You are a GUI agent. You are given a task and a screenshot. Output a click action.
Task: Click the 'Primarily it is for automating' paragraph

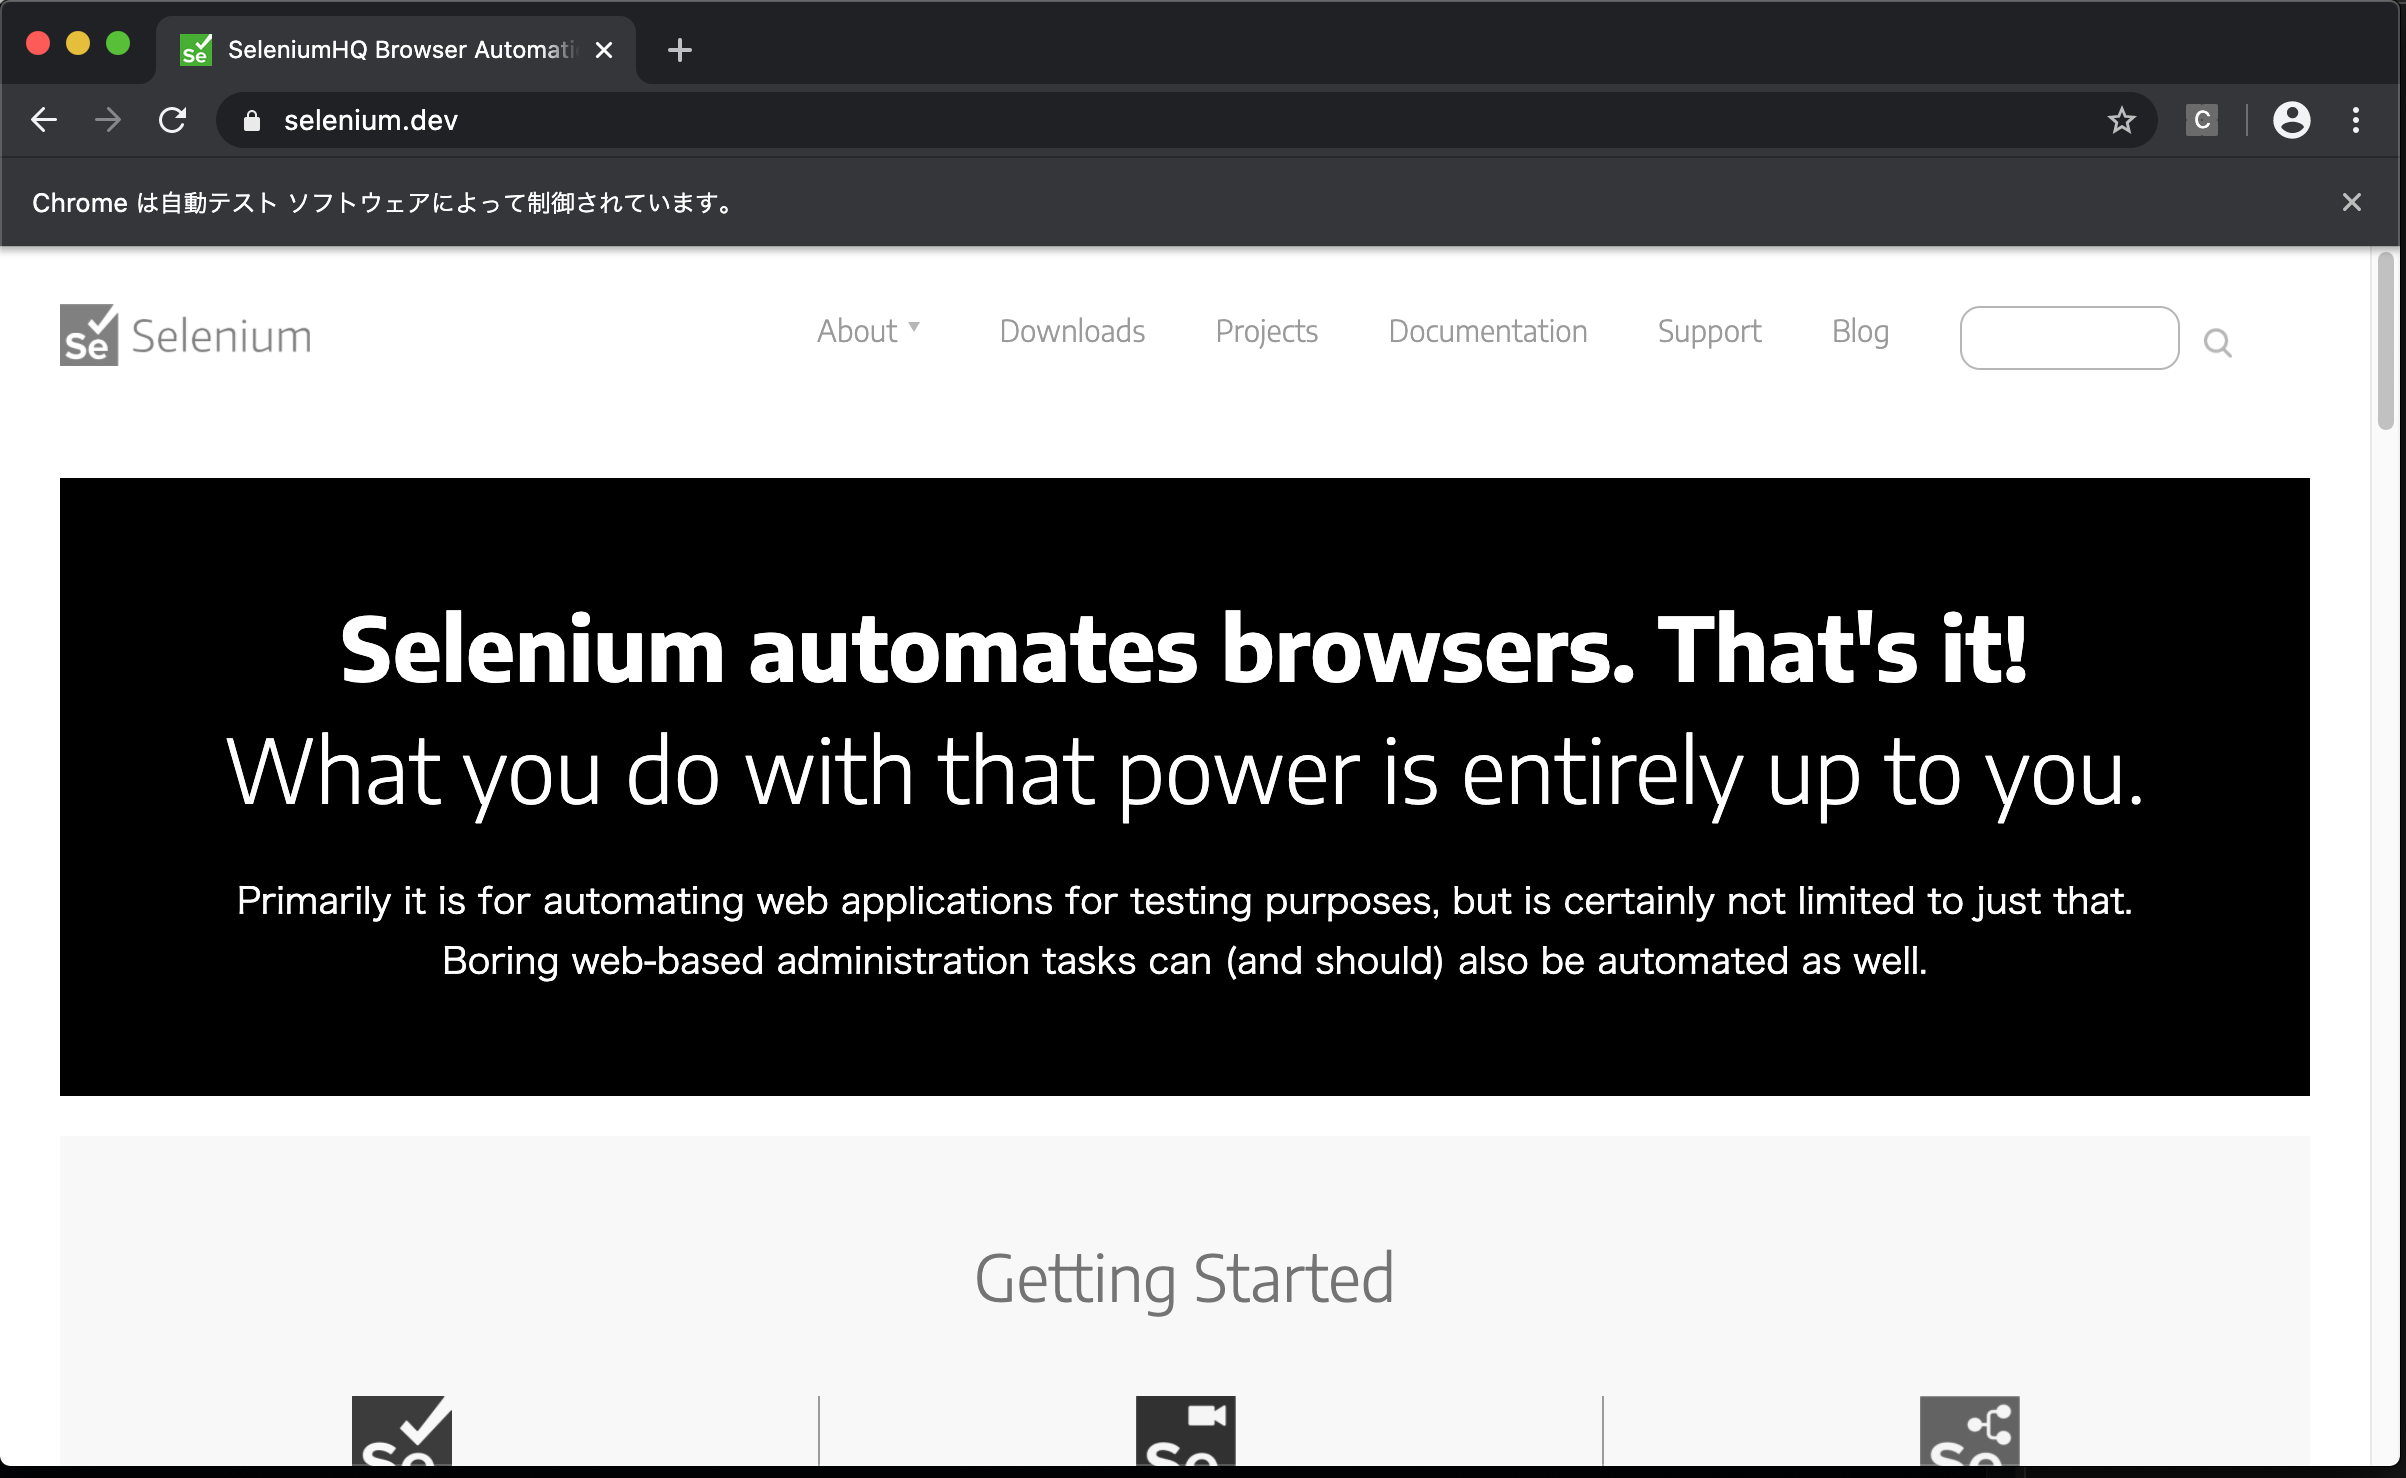pos(1184,931)
